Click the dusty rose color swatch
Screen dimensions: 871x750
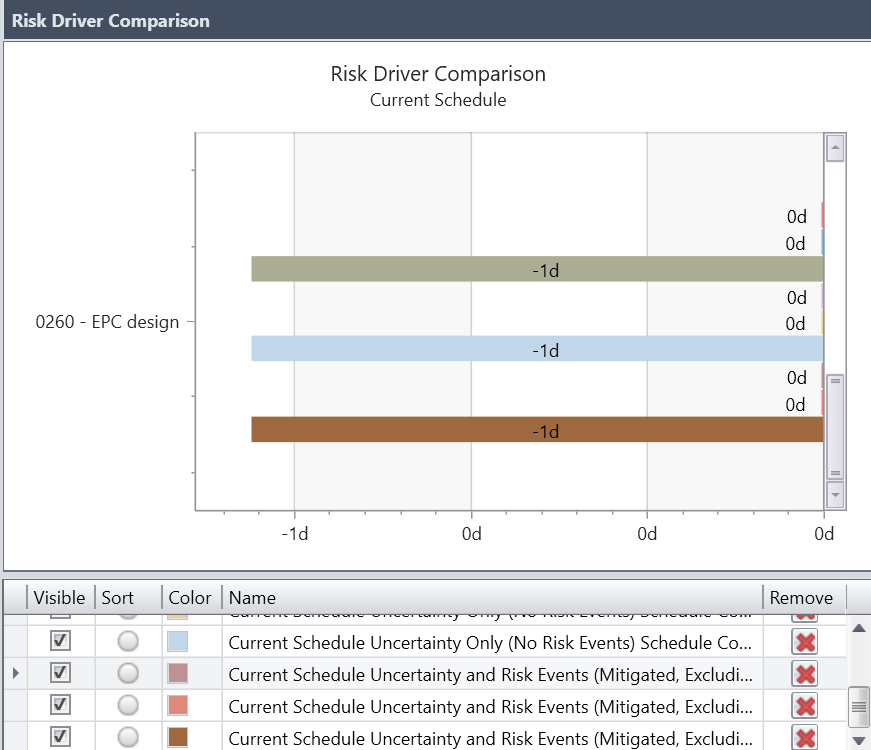(x=178, y=673)
